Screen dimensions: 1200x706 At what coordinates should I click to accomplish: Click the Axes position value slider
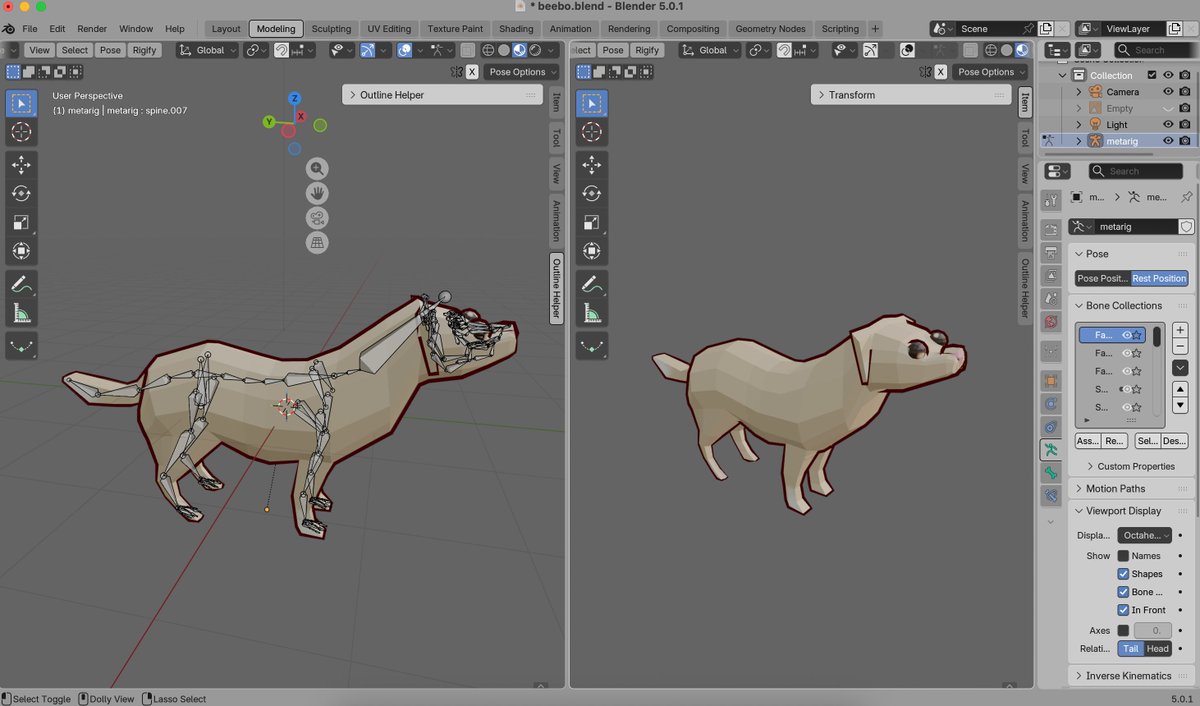click(x=1152, y=631)
